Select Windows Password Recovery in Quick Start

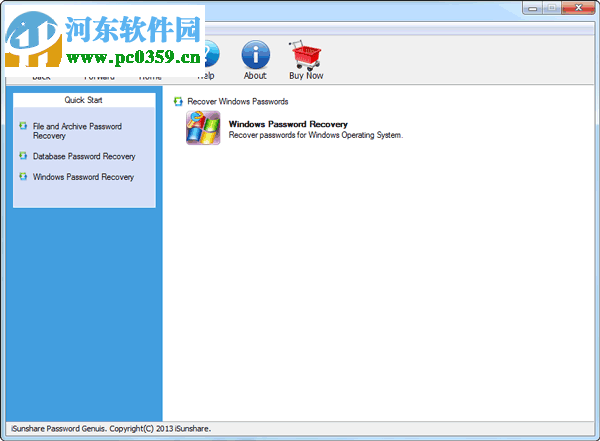tap(83, 177)
